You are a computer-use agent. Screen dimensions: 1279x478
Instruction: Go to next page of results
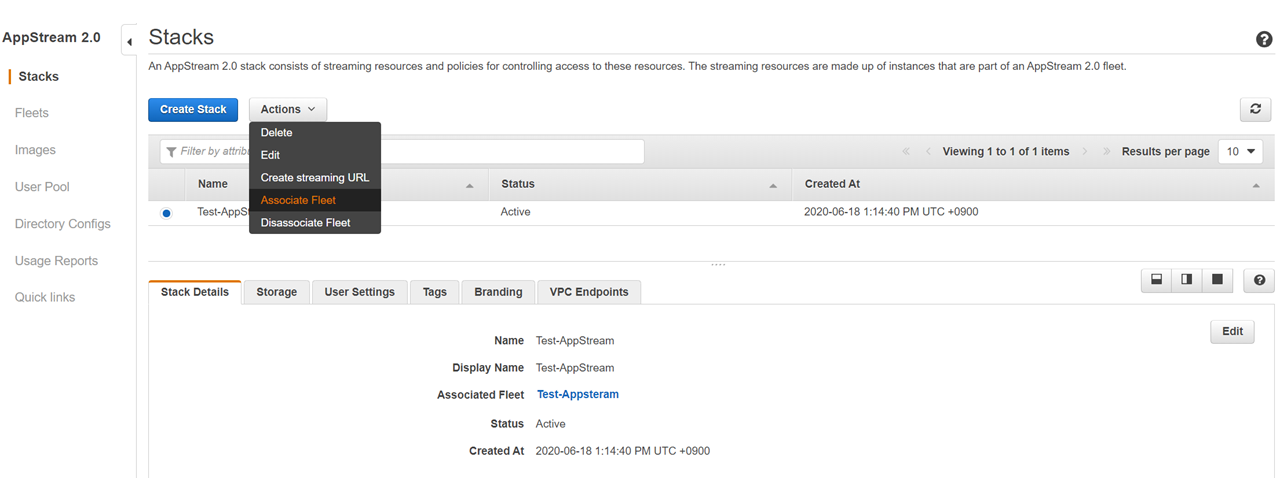click(x=1085, y=152)
